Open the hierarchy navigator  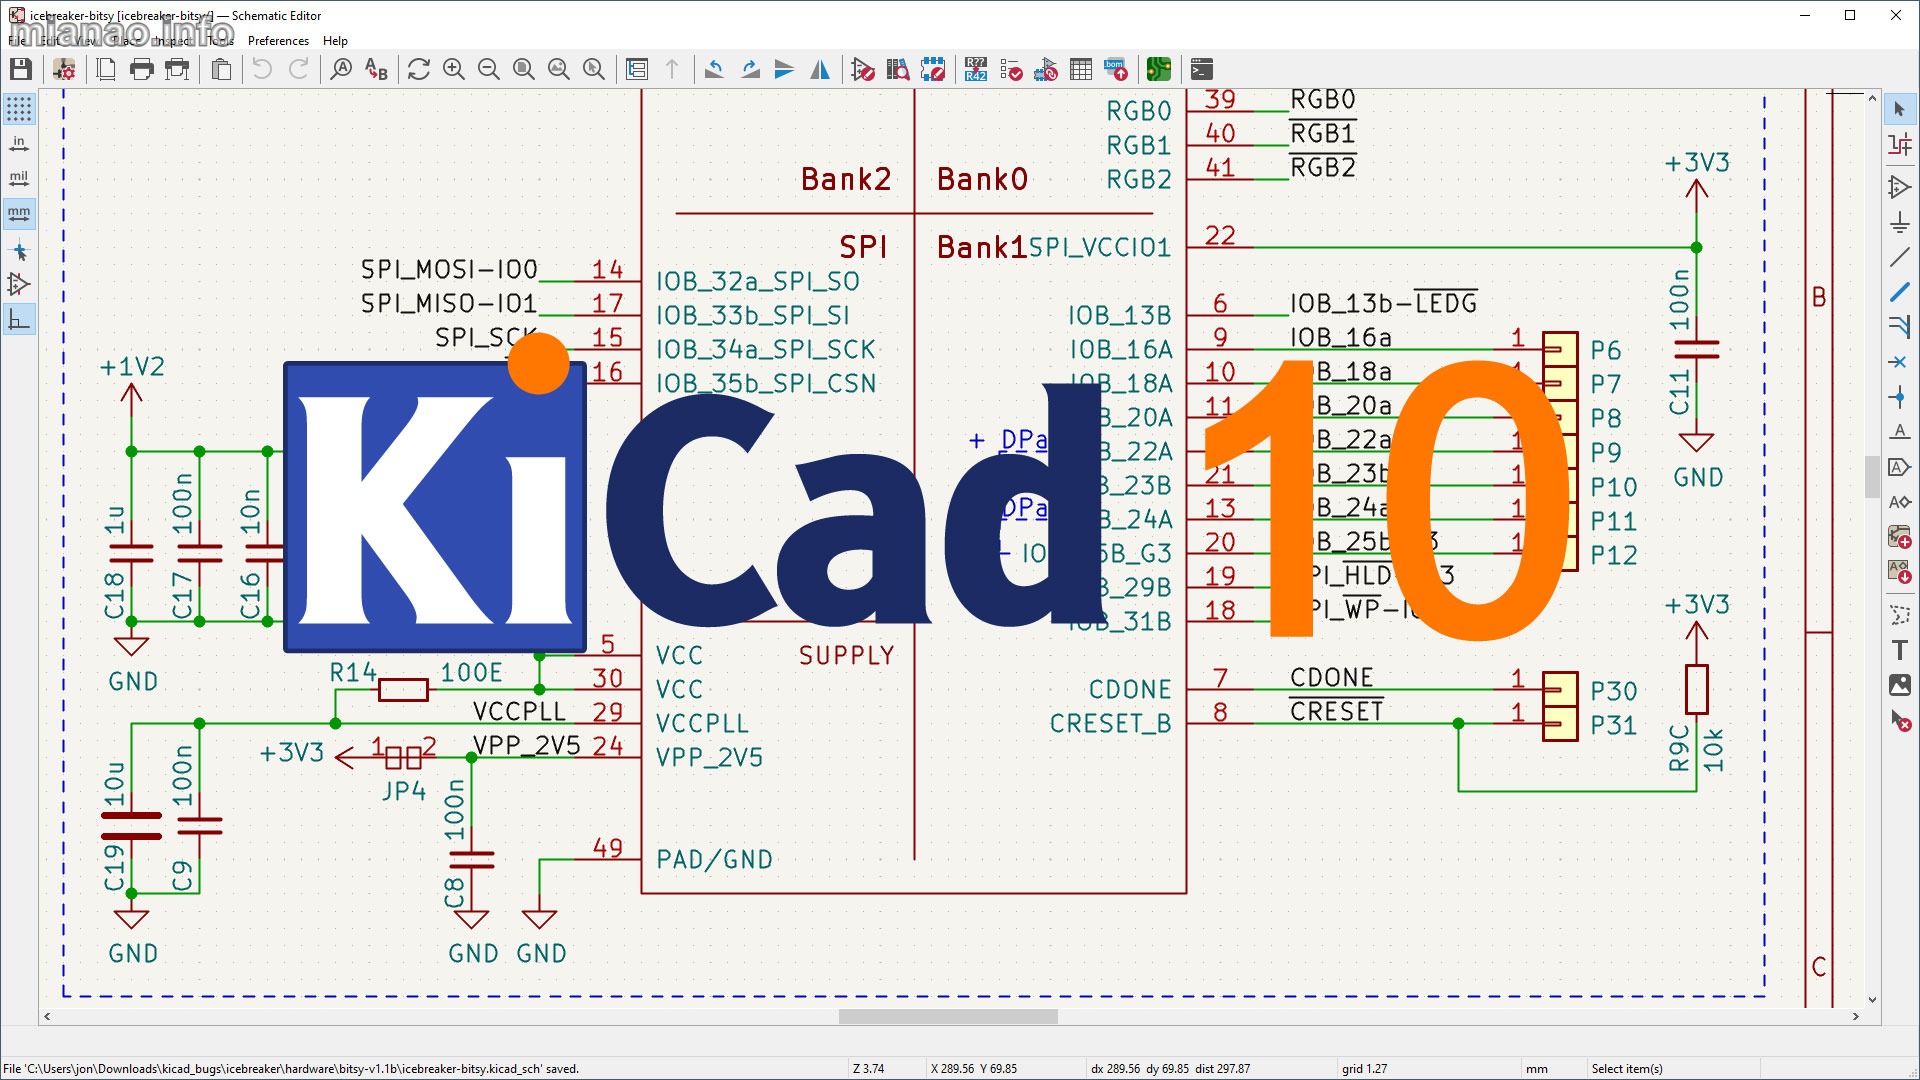coord(637,69)
